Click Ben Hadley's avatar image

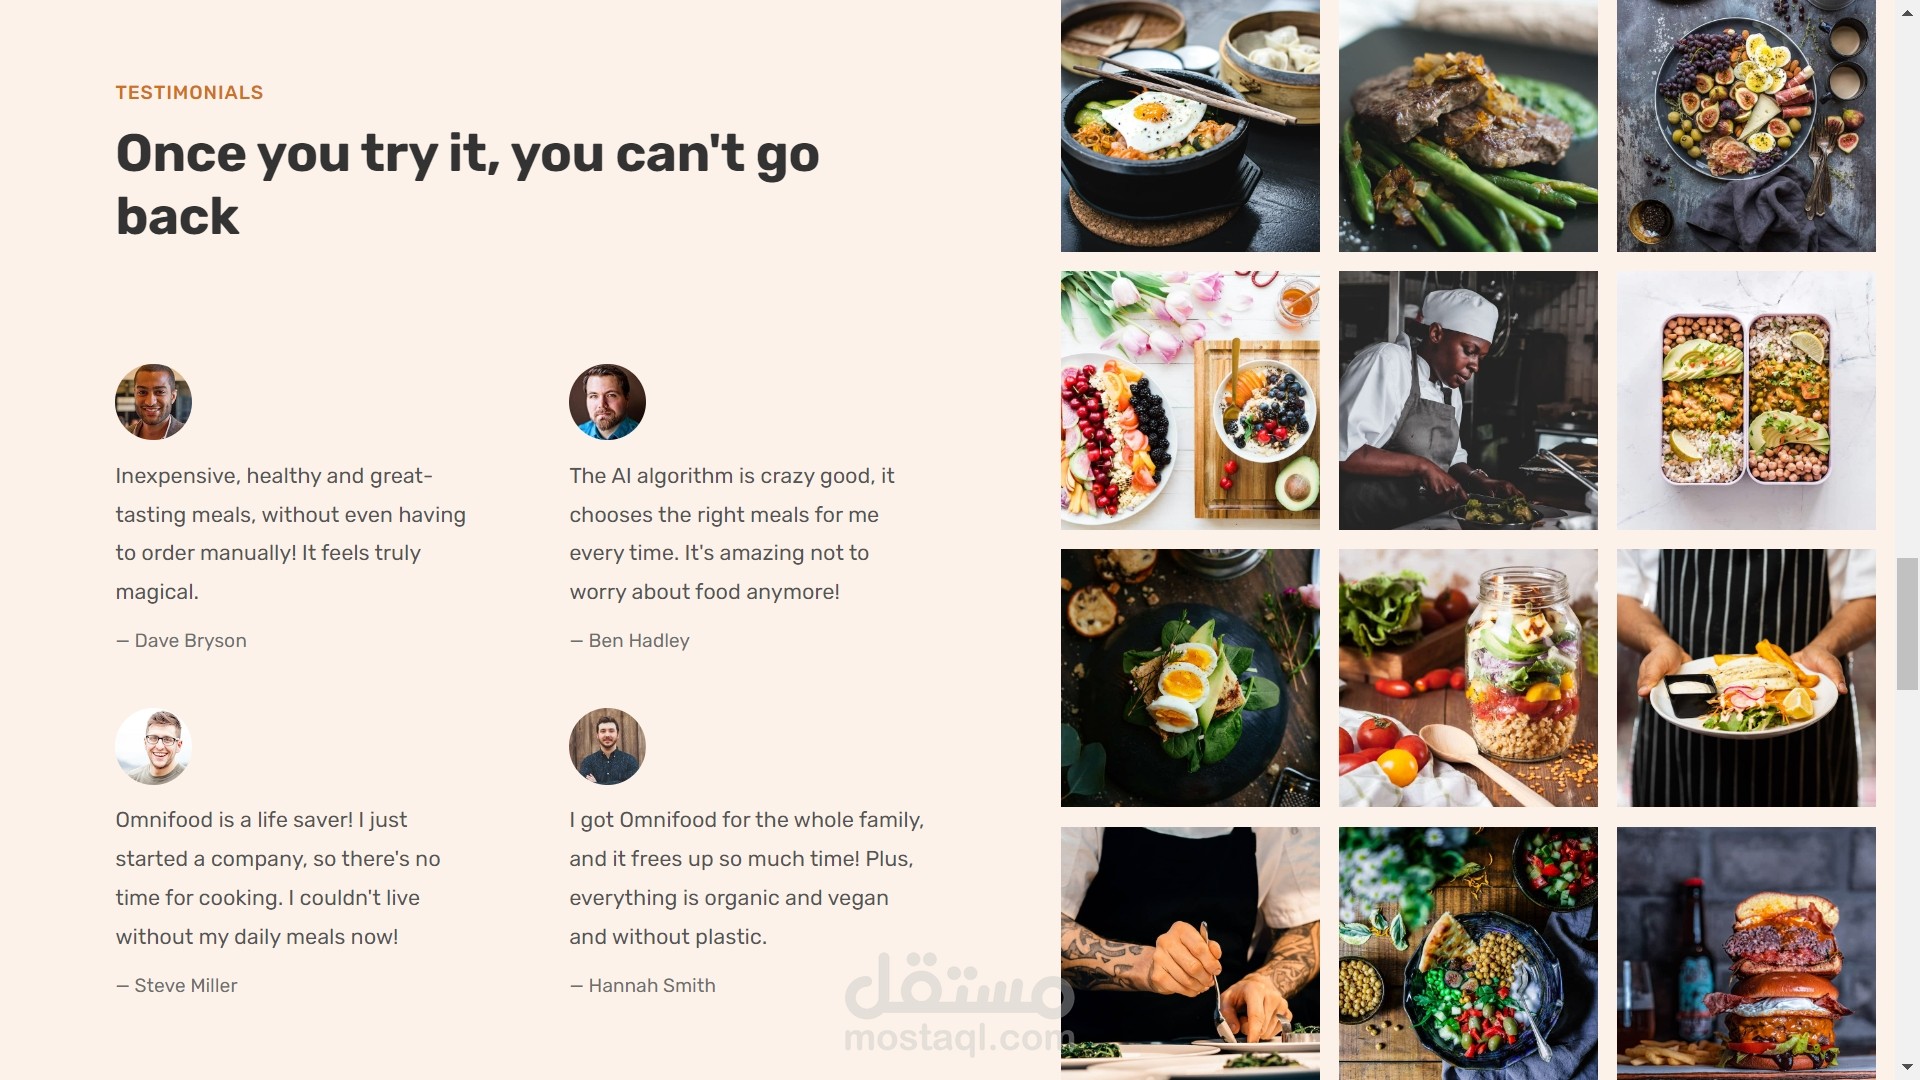pyautogui.click(x=607, y=402)
